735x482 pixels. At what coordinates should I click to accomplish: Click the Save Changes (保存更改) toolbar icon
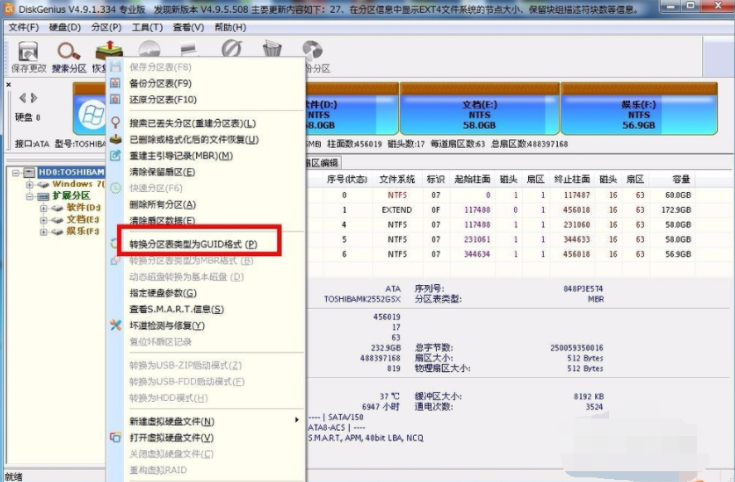coord(28,51)
